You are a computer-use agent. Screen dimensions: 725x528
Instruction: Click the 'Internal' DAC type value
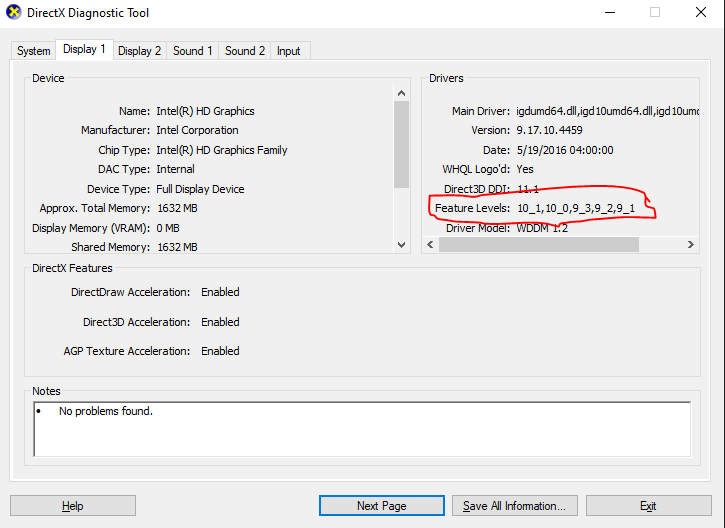[175, 169]
